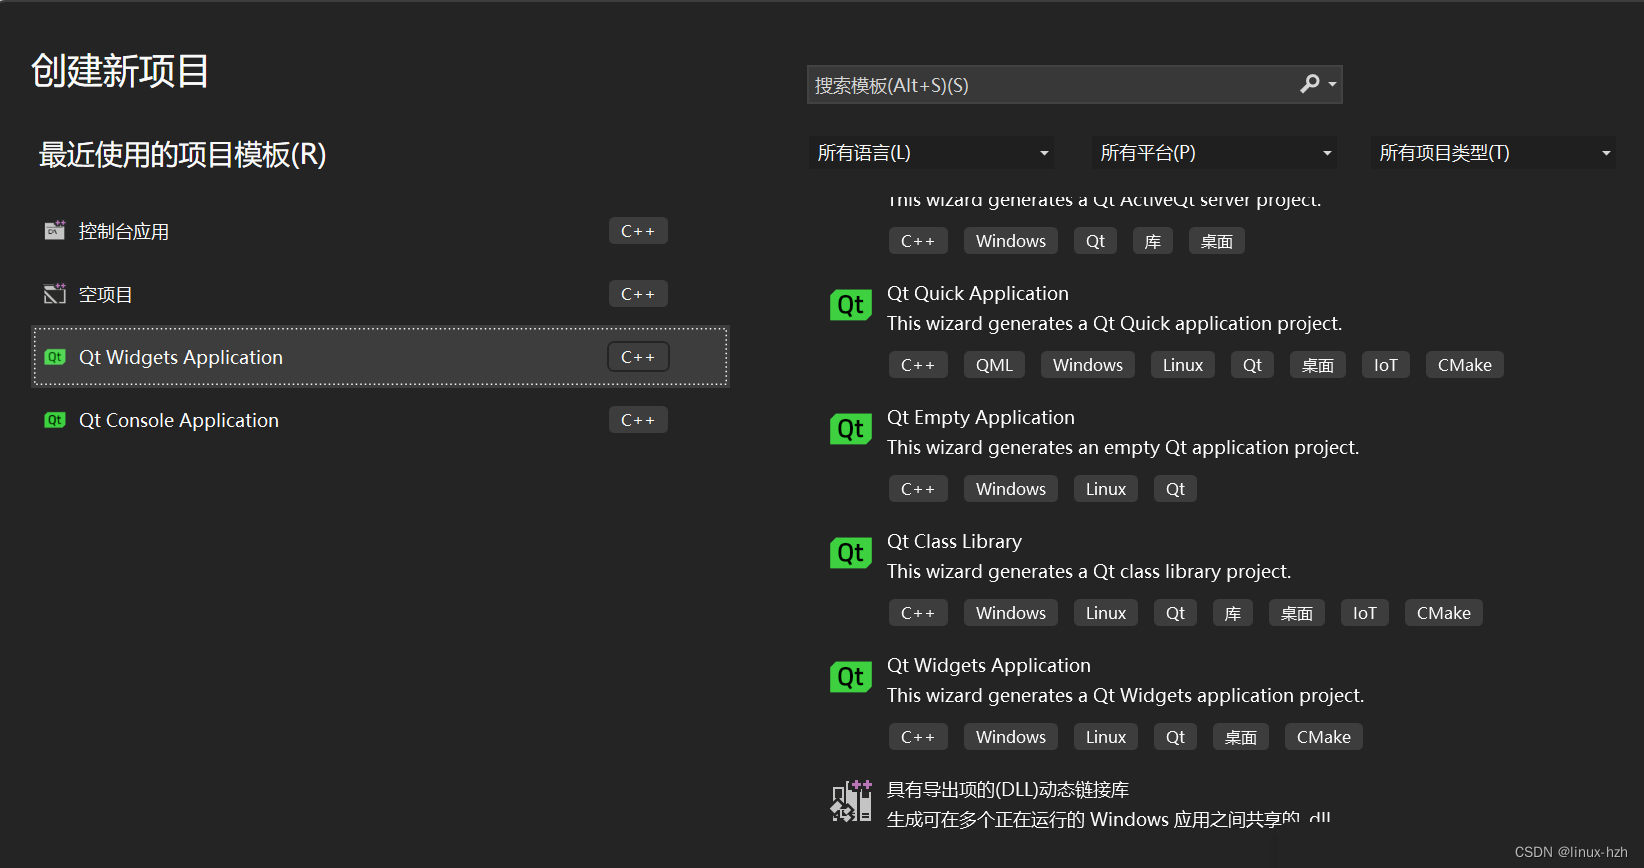
Task: Click IoT tag under Qt Quick Application
Action: (1386, 365)
